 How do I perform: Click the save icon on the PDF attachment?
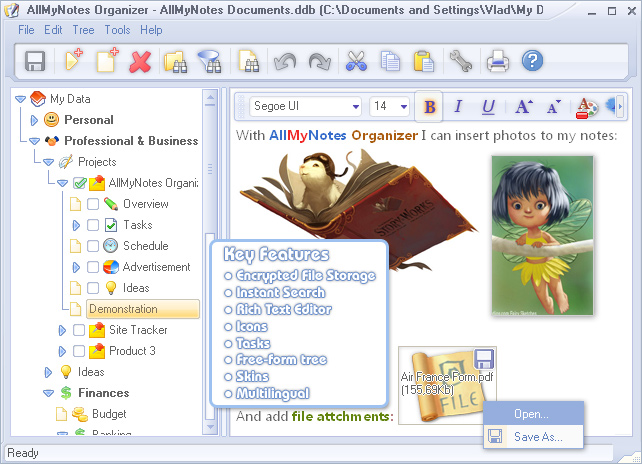[x=484, y=359]
